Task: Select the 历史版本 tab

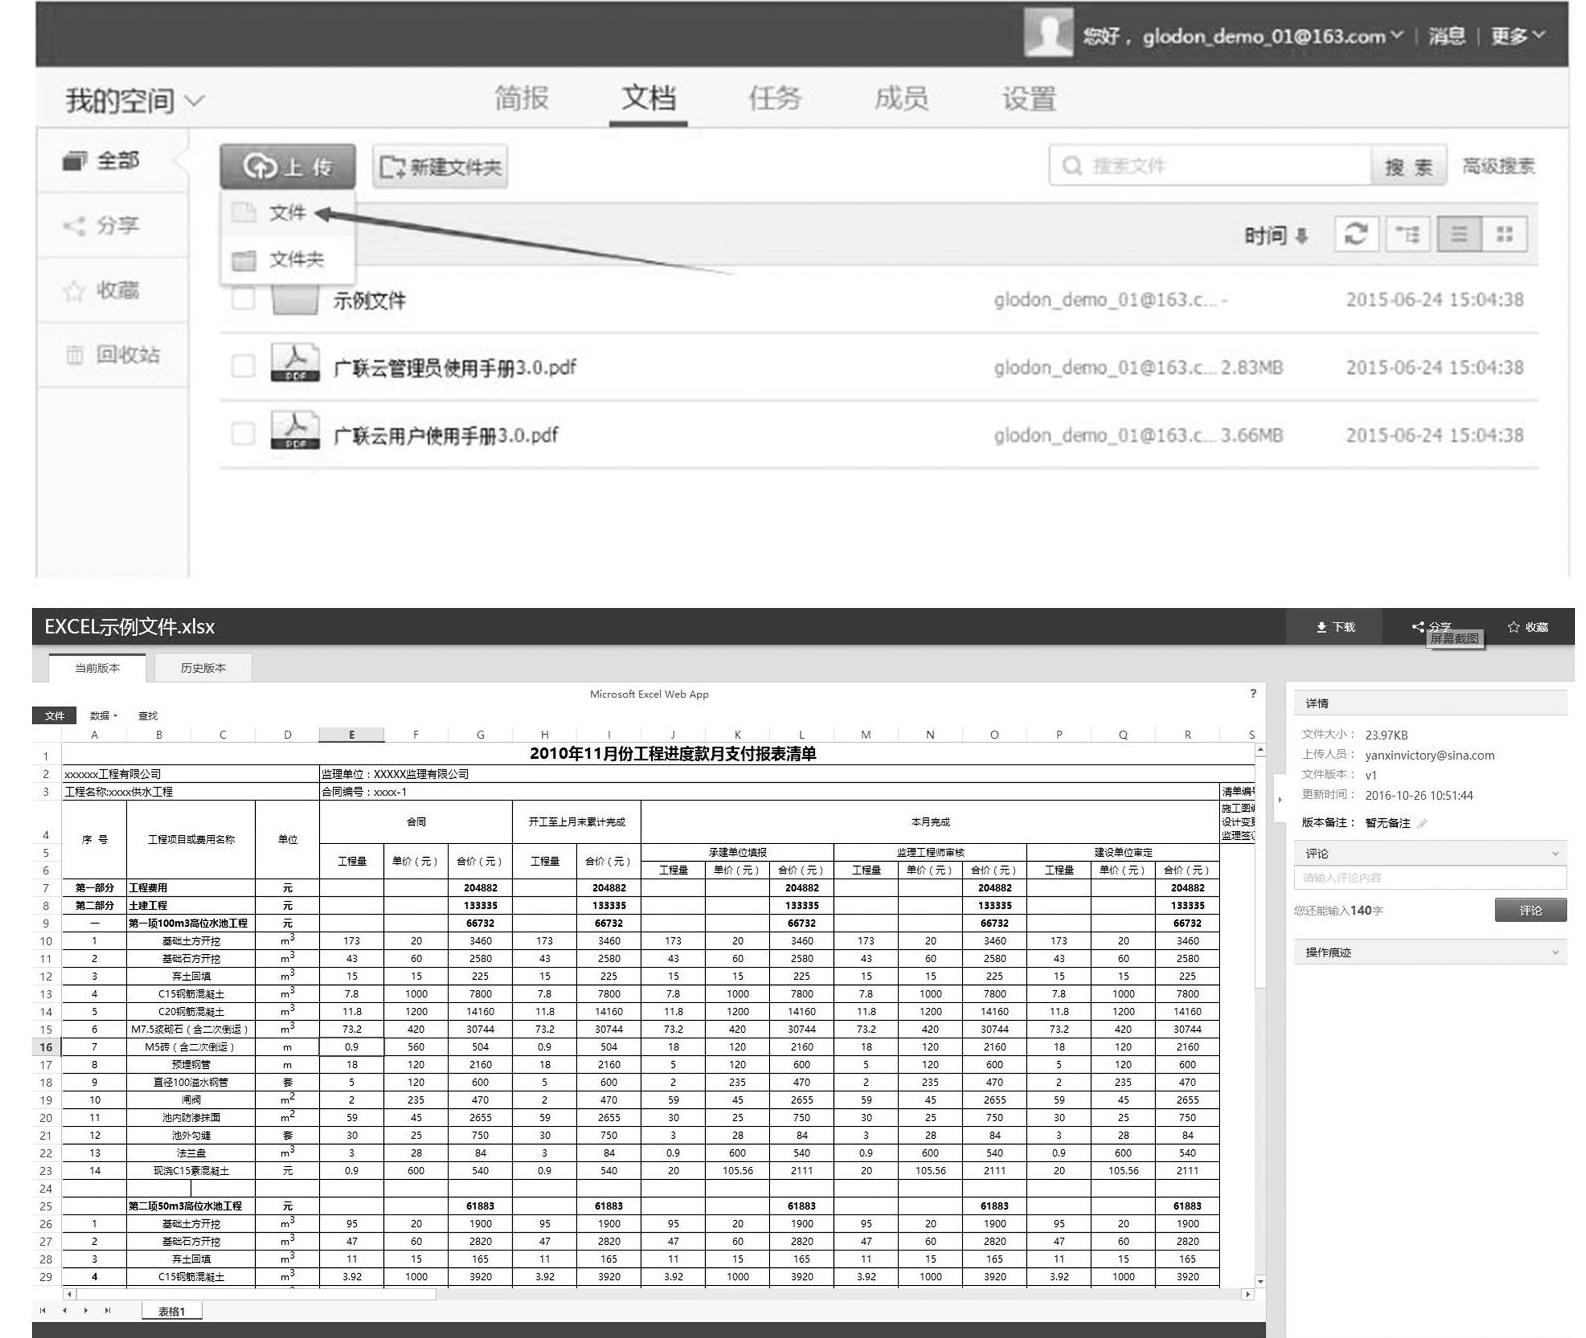Action: 203,668
